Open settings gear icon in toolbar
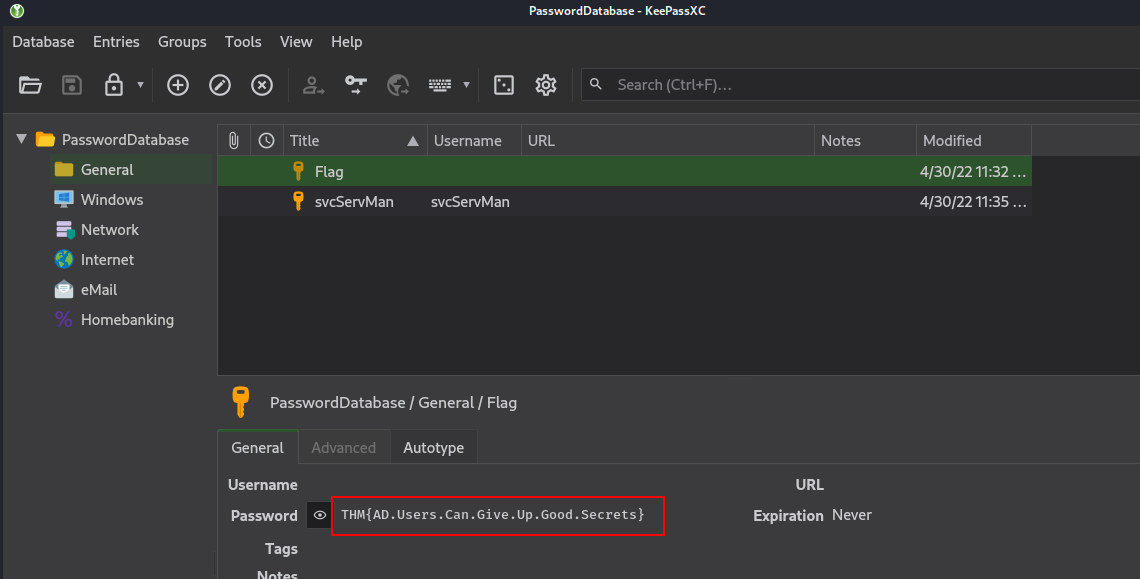Screen dimensions: 1140x579 coord(546,85)
